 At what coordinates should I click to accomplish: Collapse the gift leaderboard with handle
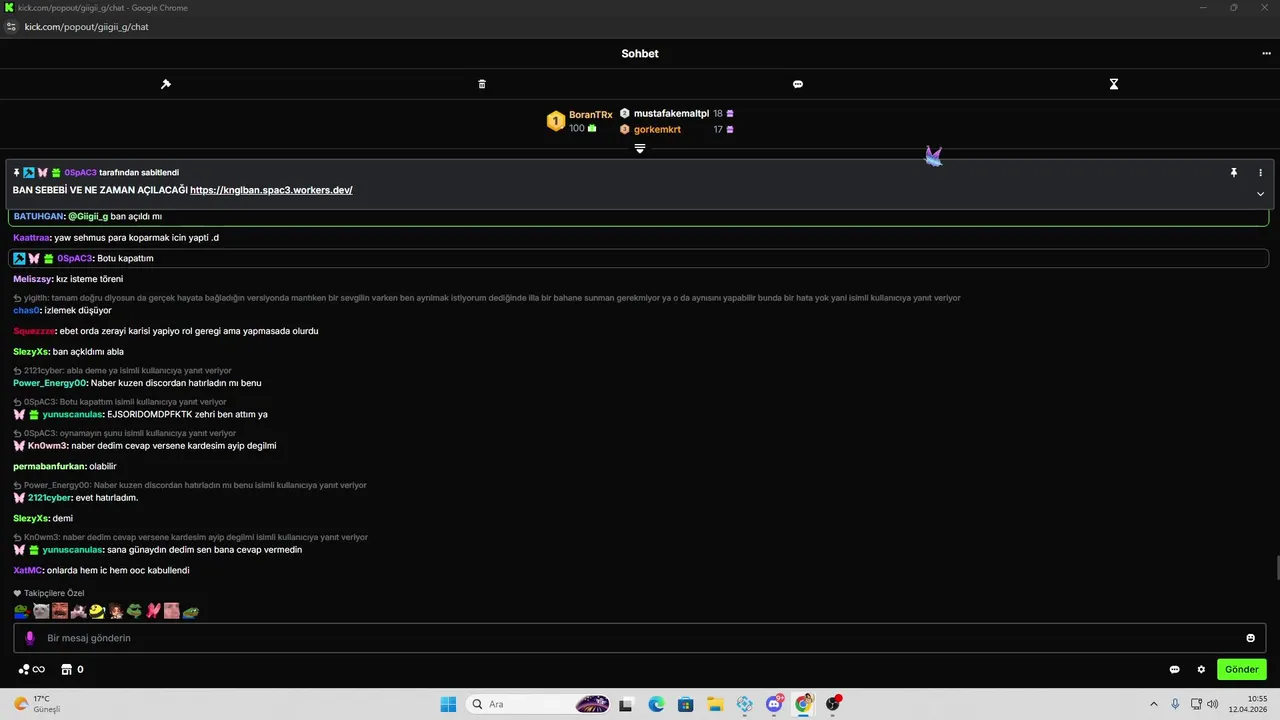(640, 148)
